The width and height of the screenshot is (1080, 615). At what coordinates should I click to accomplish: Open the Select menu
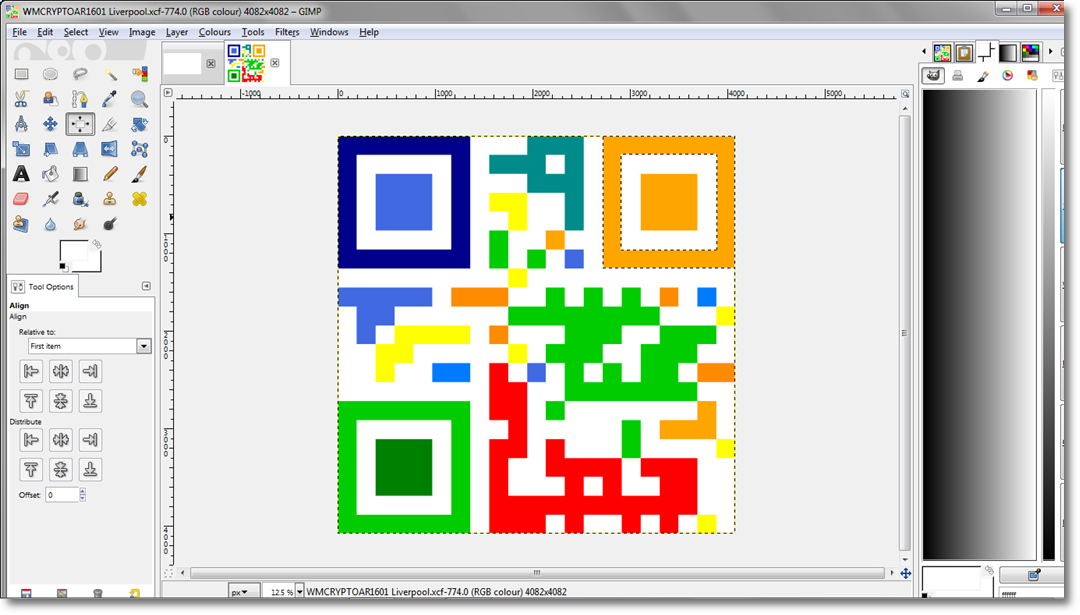[76, 32]
